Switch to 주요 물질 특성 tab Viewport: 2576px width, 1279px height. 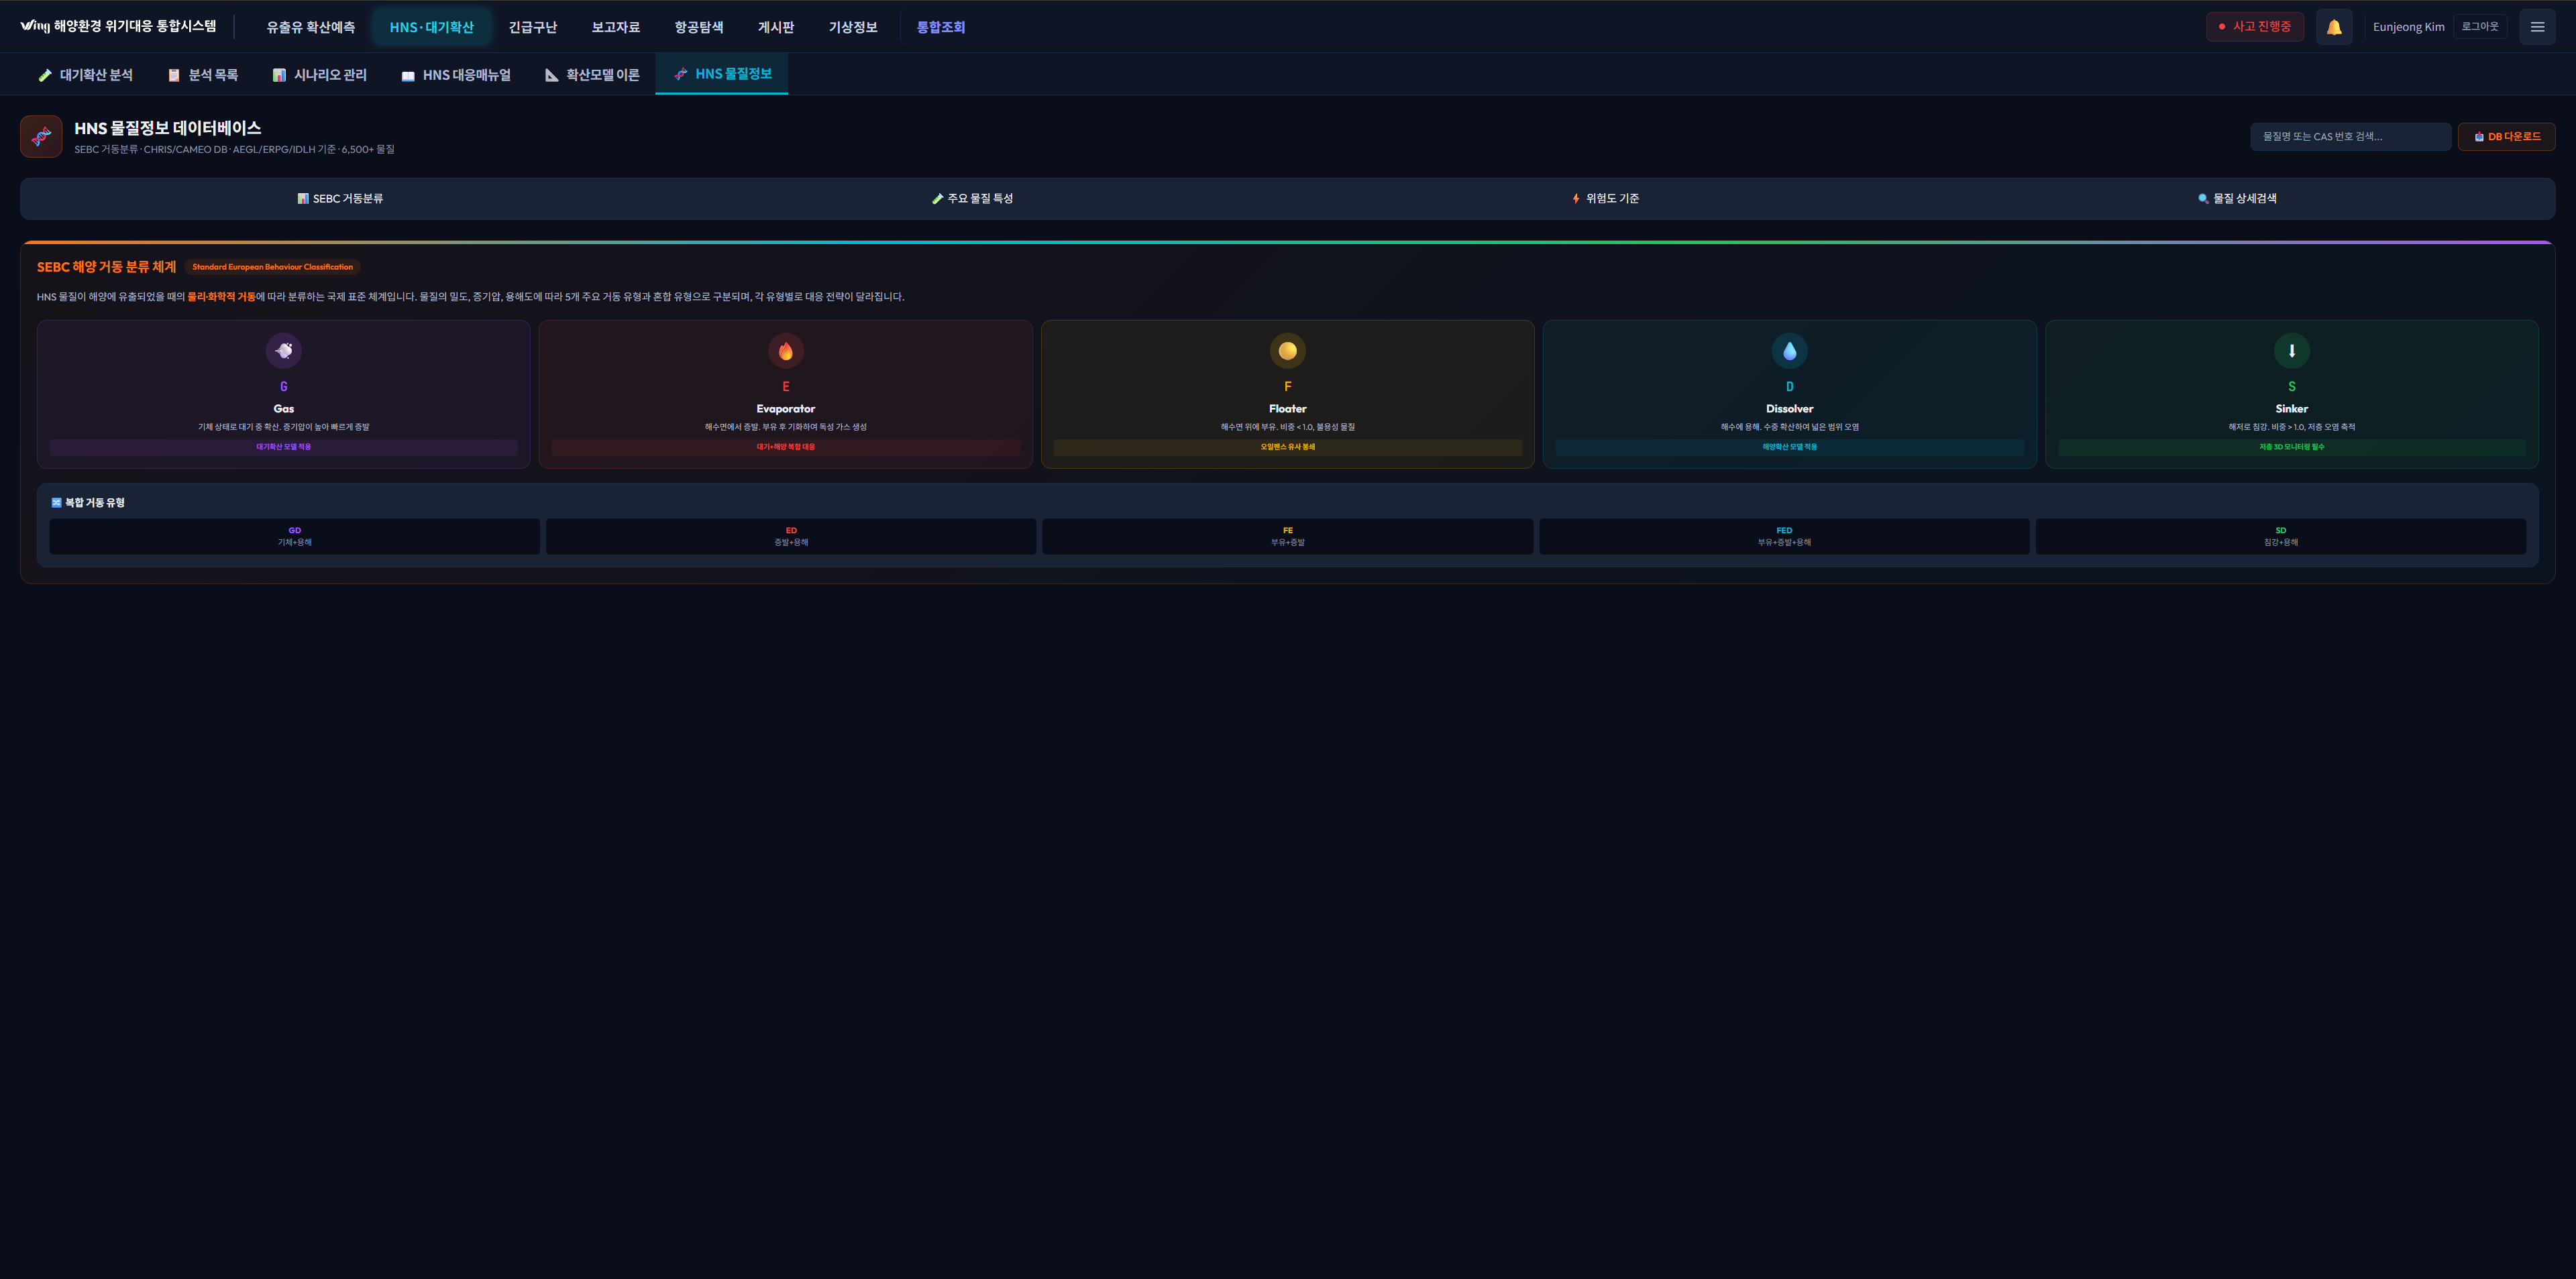point(972,199)
